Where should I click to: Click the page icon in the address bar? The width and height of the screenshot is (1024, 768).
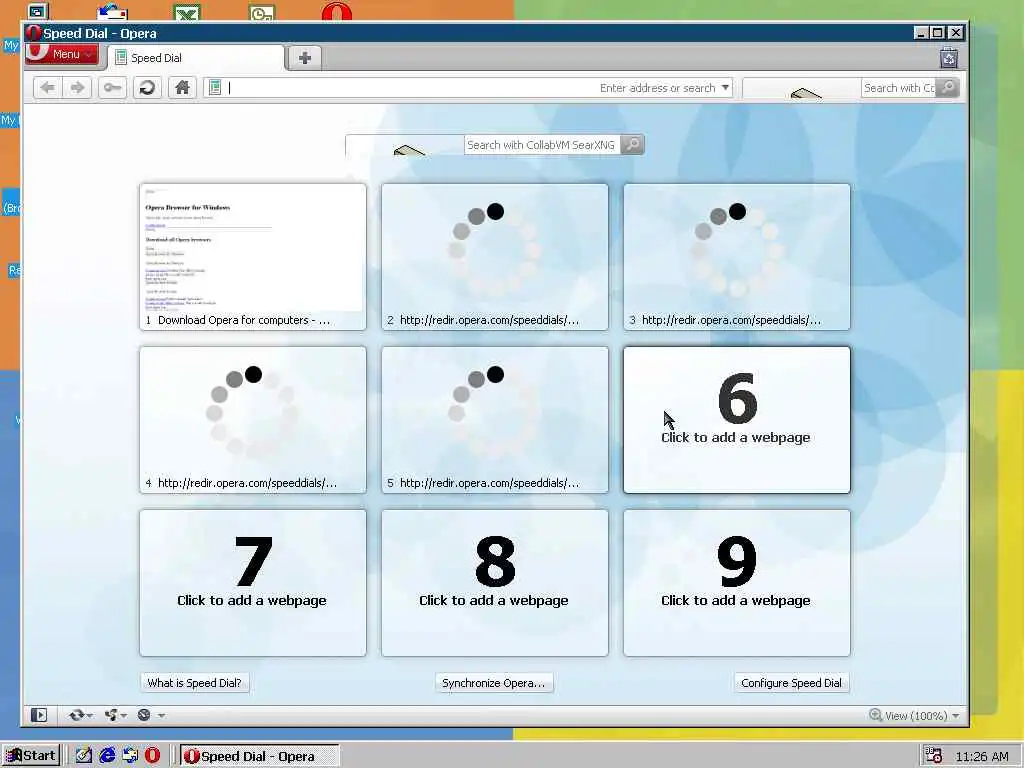215,87
